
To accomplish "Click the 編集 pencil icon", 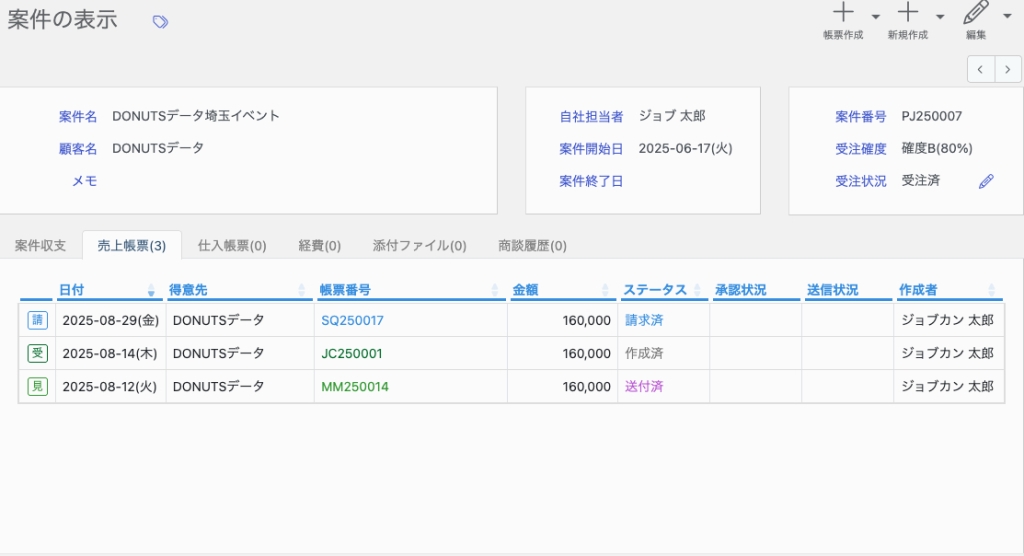I will coord(975,14).
